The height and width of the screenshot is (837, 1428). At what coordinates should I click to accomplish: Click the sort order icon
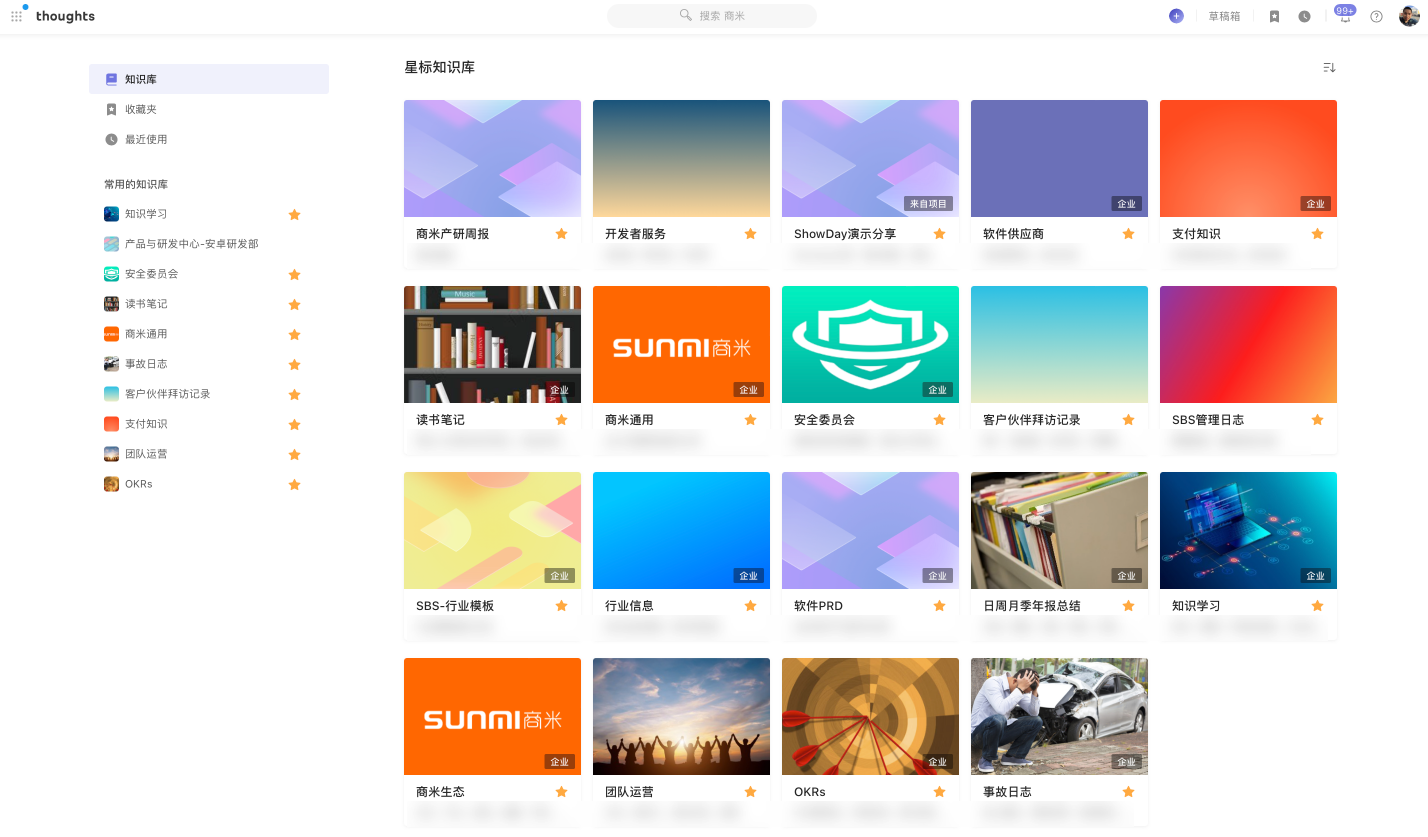[x=1329, y=67]
